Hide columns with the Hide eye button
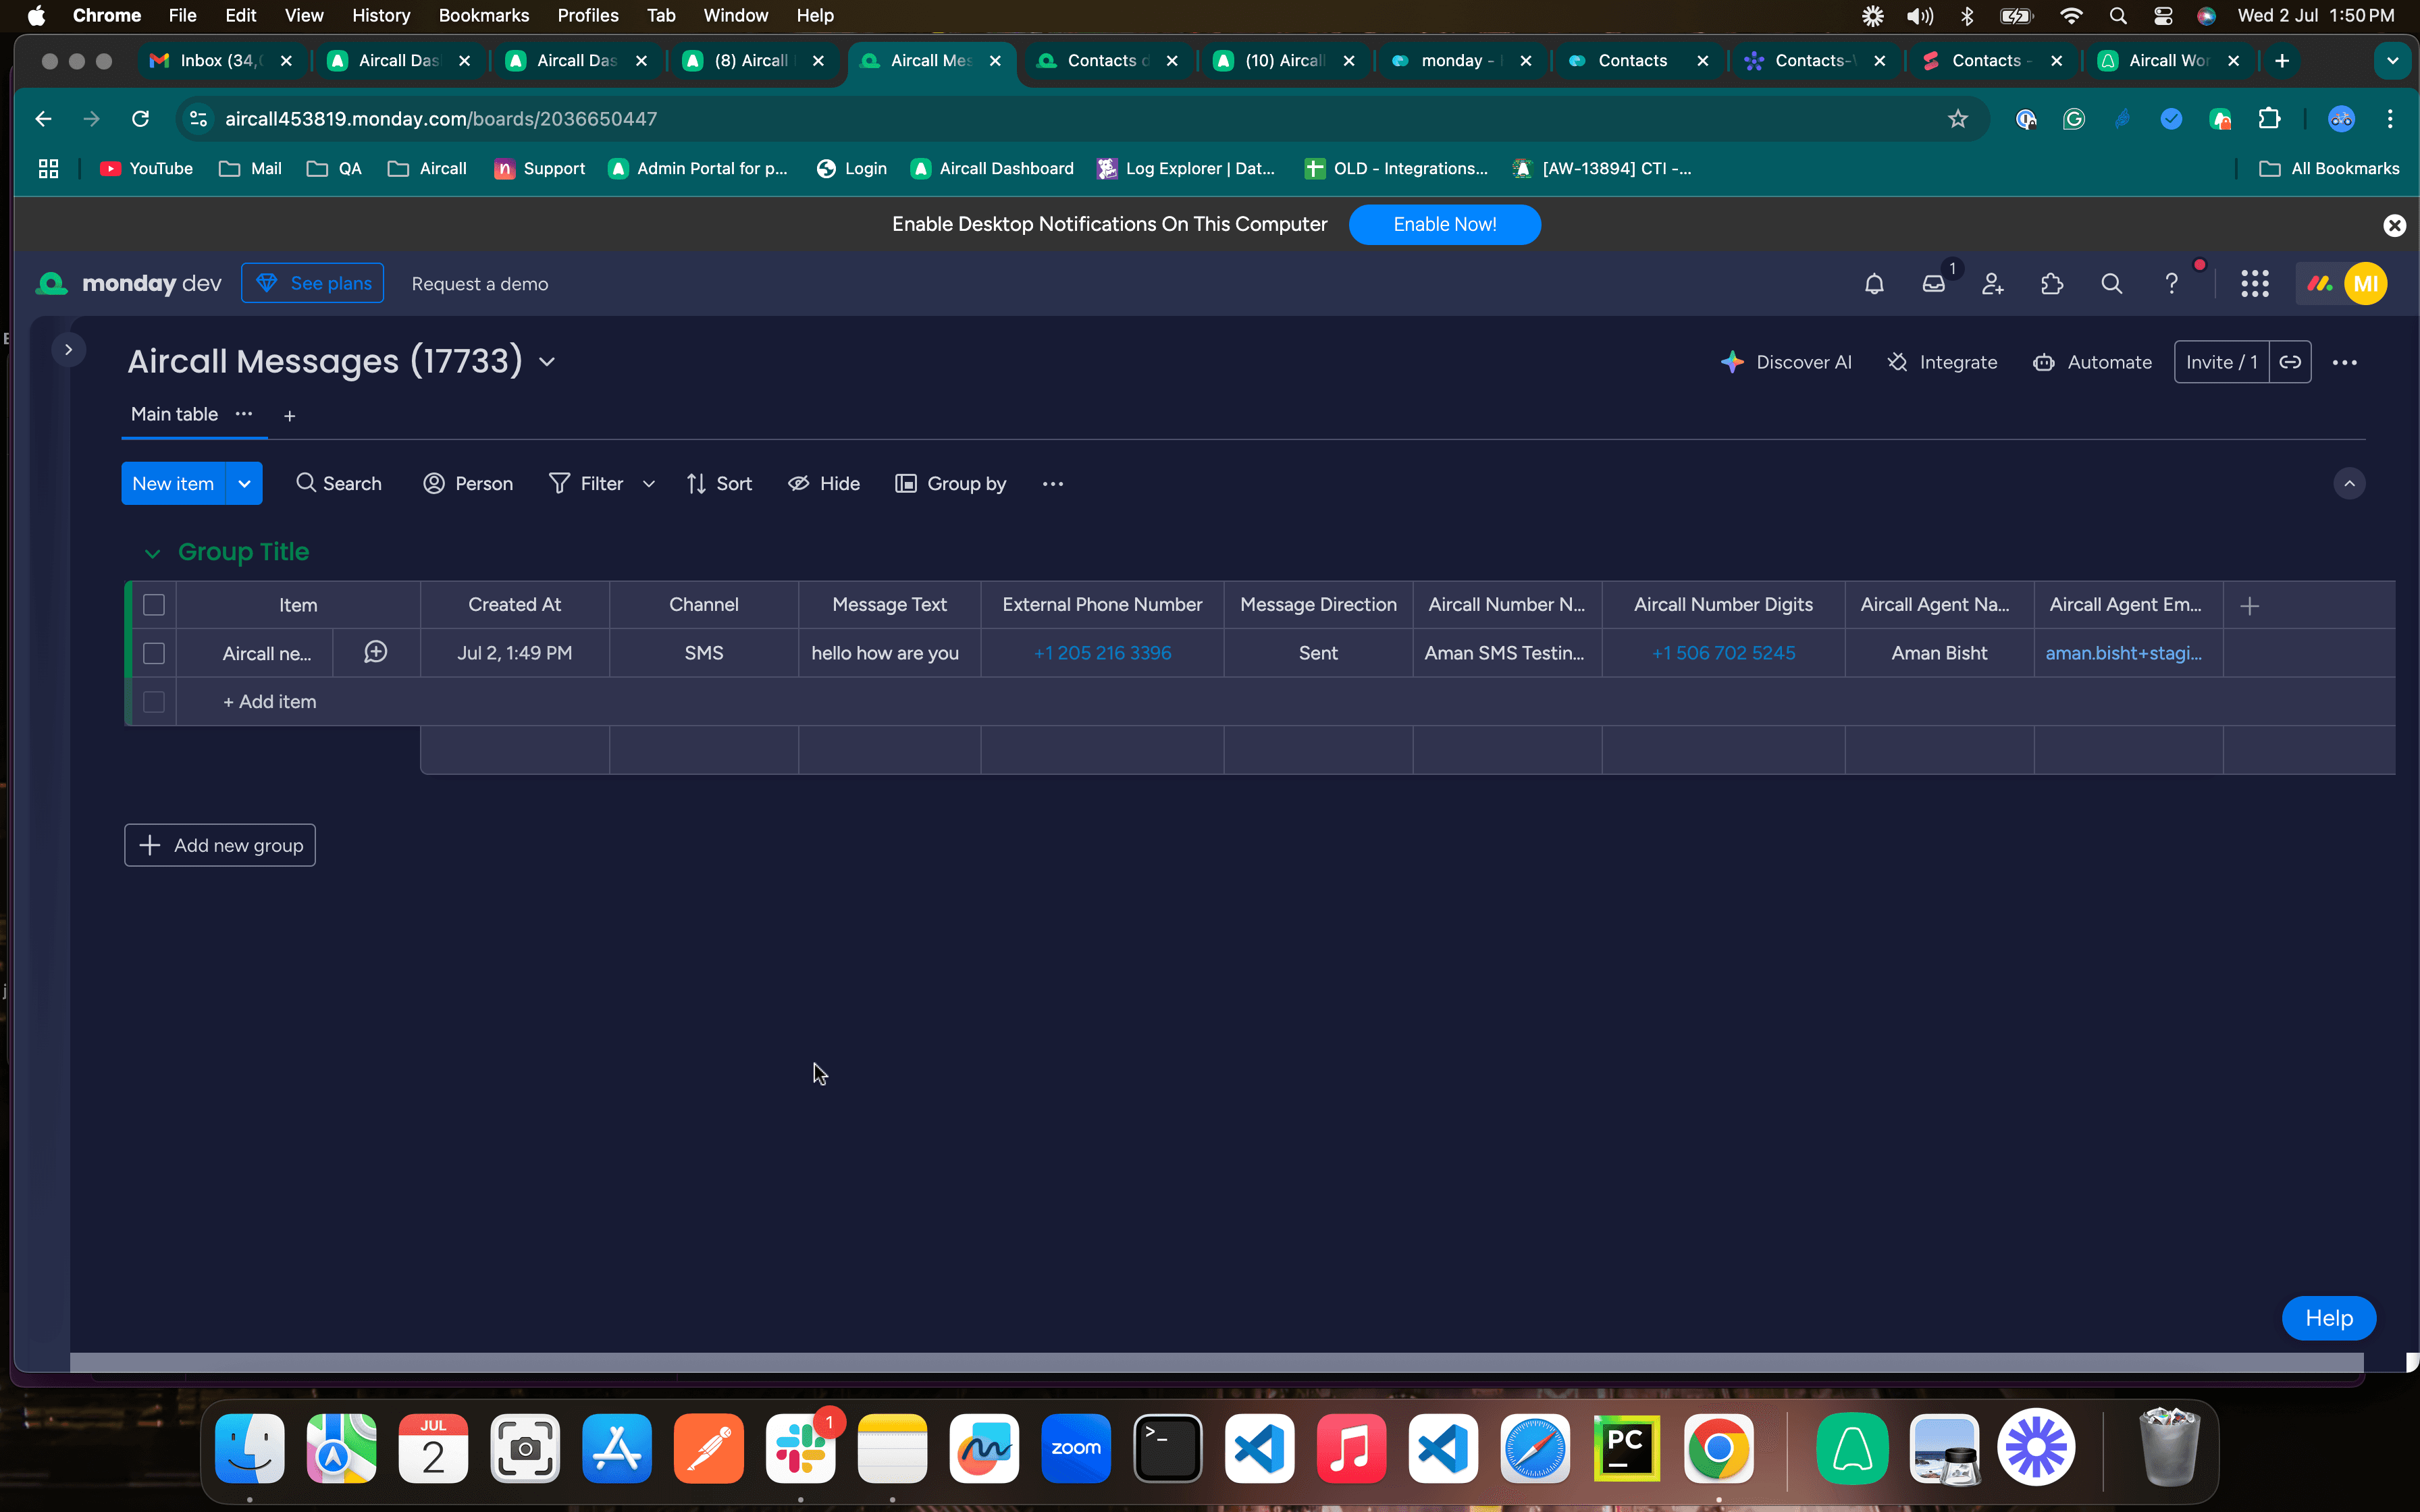The height and width of the screenshot is (1512, 2420). pos(824,484)
